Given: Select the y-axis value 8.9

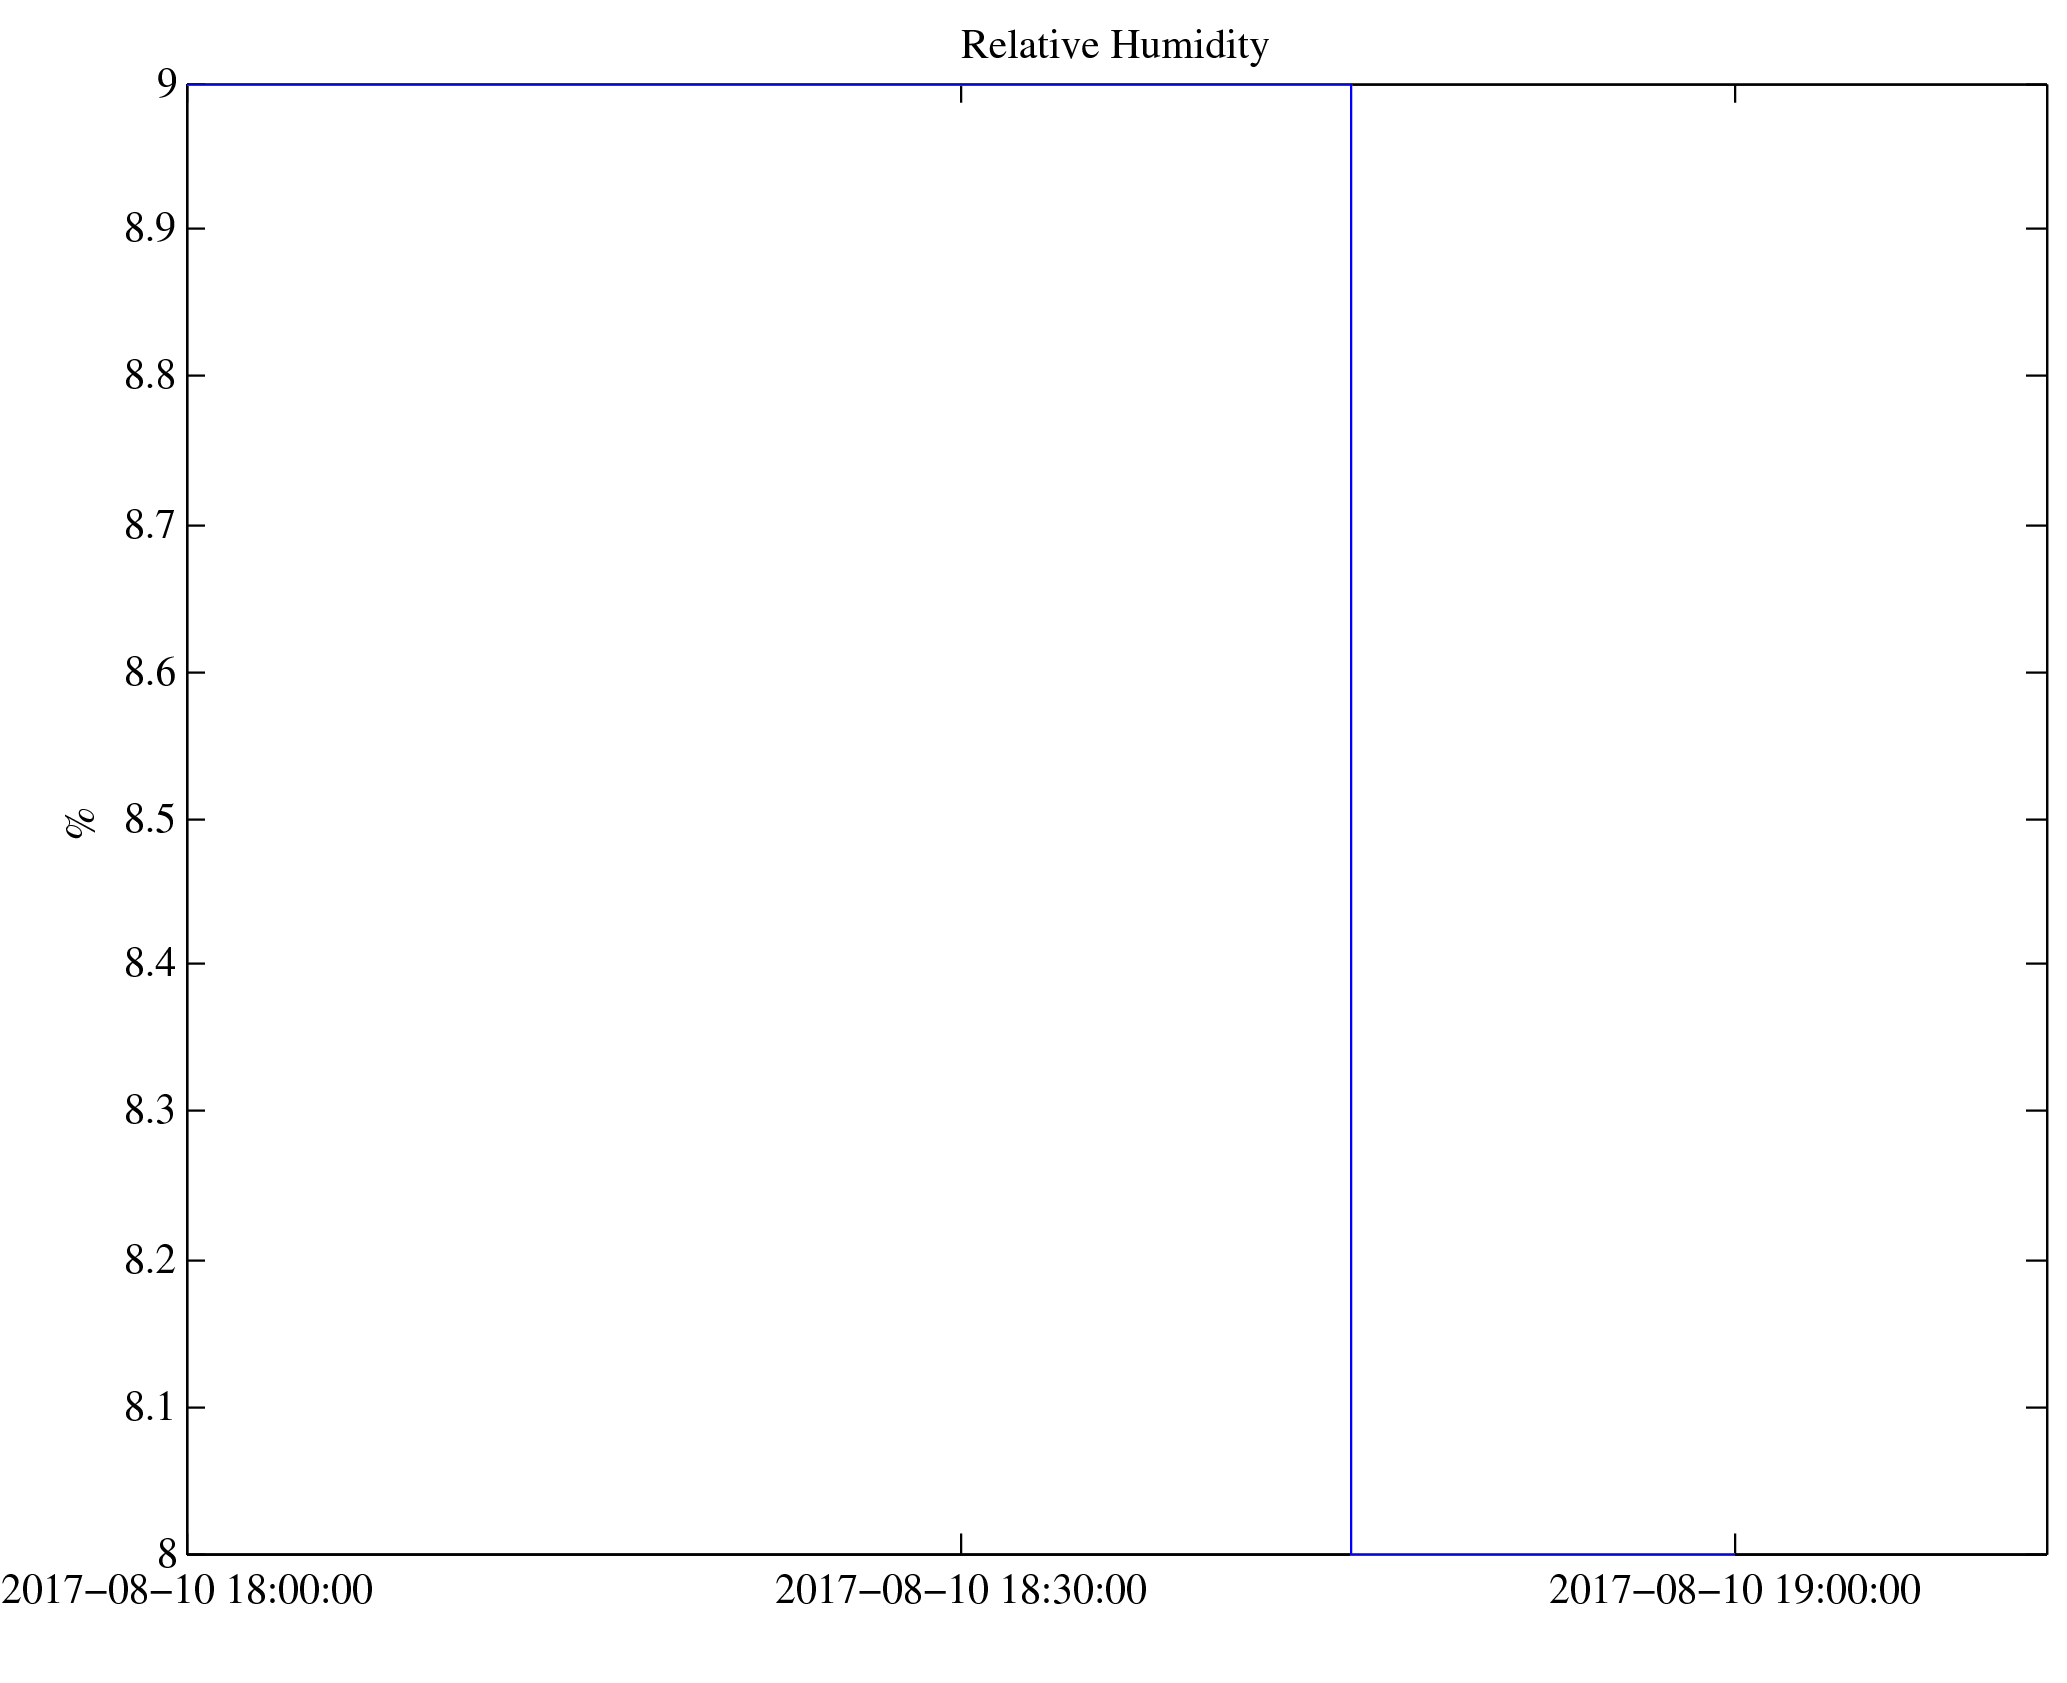Looking at the screenshot, I should click(151, 229).
